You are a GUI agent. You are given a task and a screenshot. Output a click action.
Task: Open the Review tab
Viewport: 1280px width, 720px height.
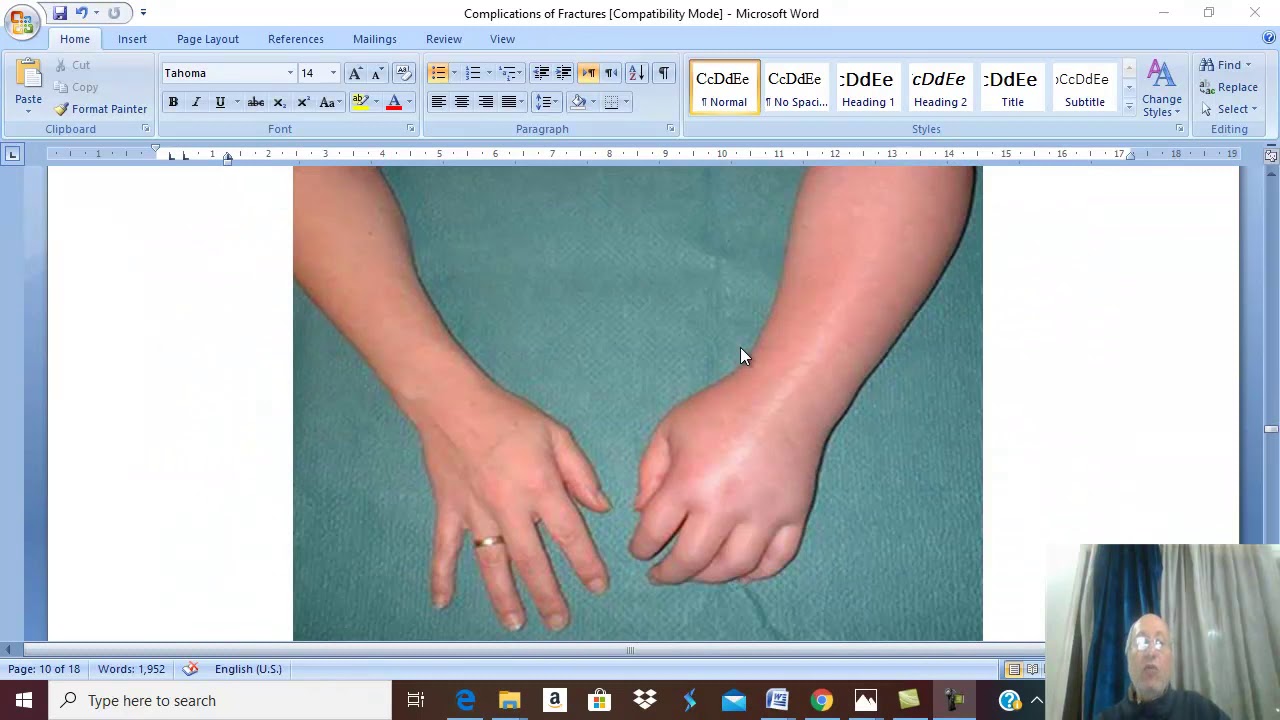pyautogui.click(x=444, y=39)
